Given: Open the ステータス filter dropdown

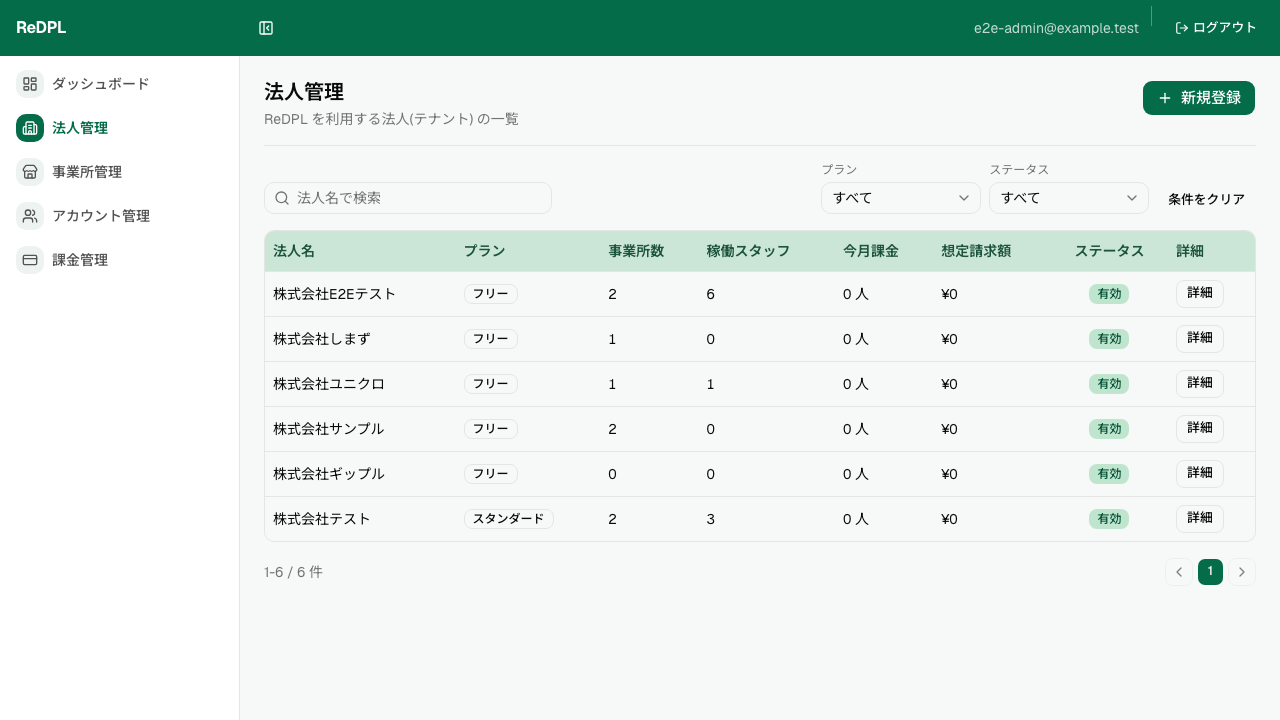Looking at the screenshot, I should [1069, 198].
